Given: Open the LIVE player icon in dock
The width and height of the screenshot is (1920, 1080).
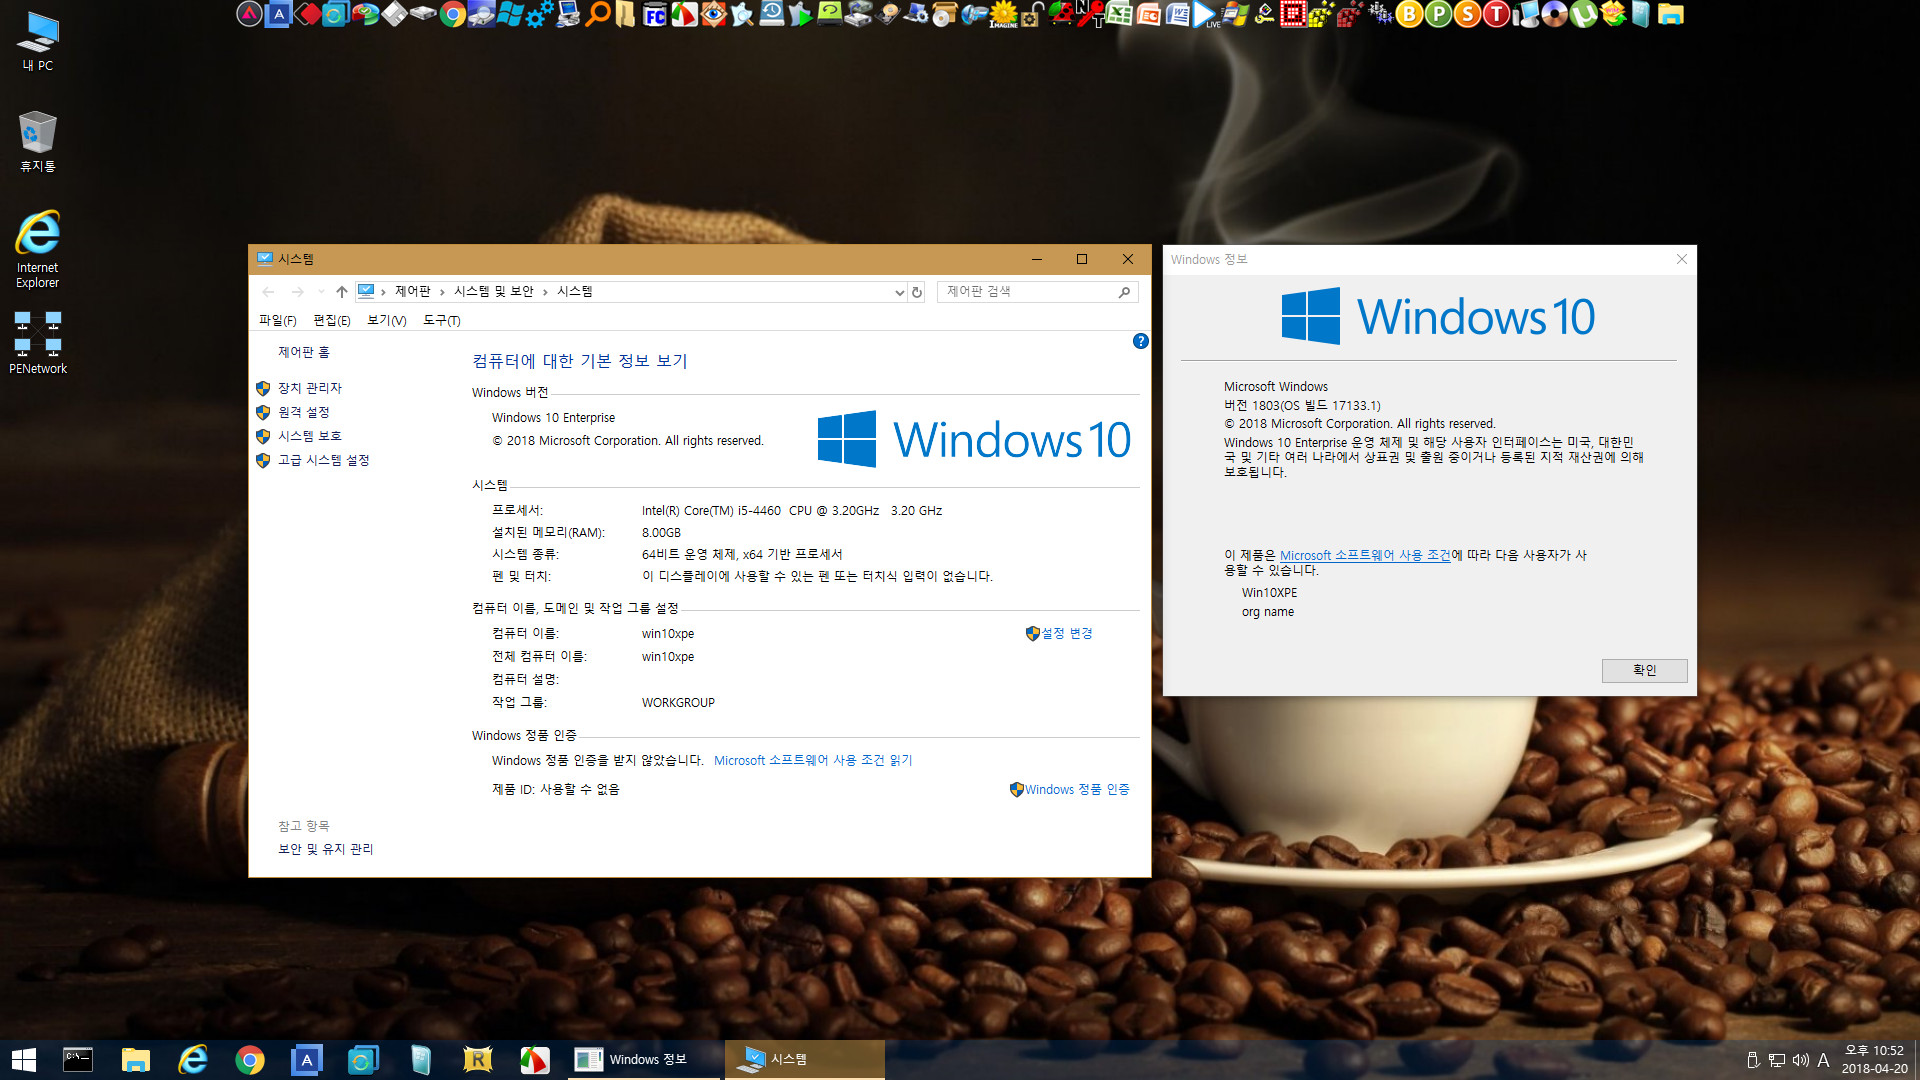Looking at the screenshot, I should point(1207,14).
